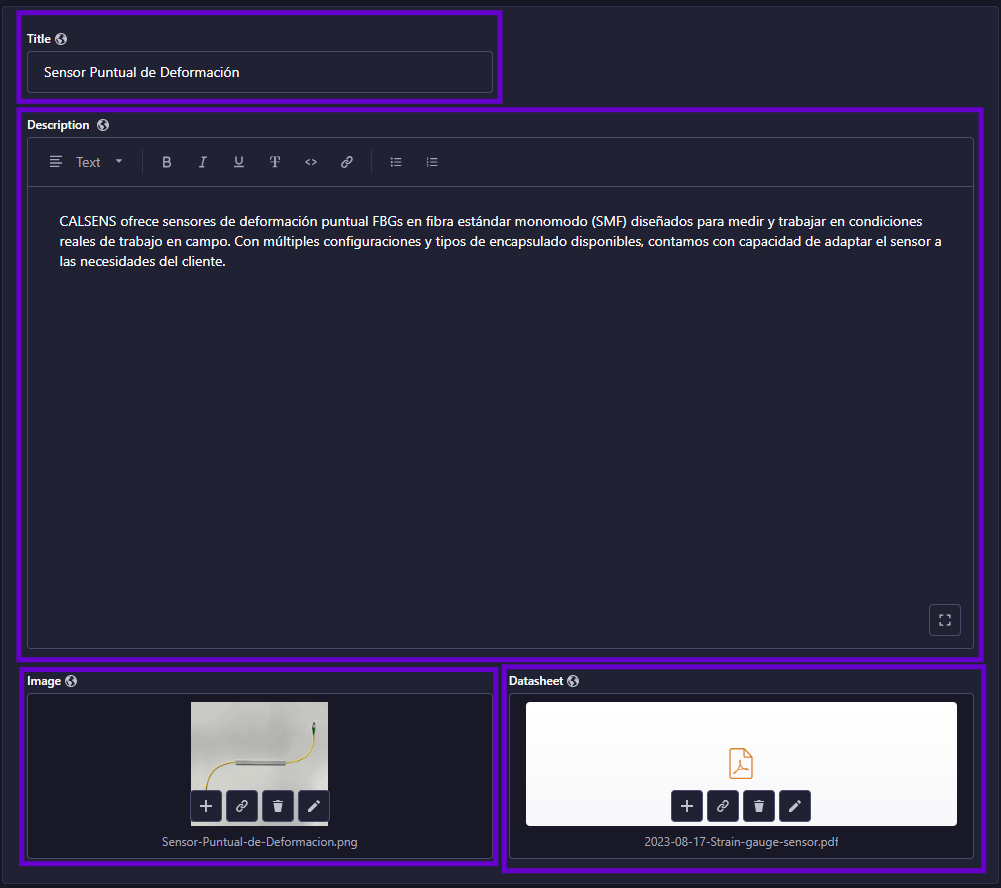The height and width of the screenshot is (888, 1001).
Task: Add a new image with plus button
Action: click(206, 806)
